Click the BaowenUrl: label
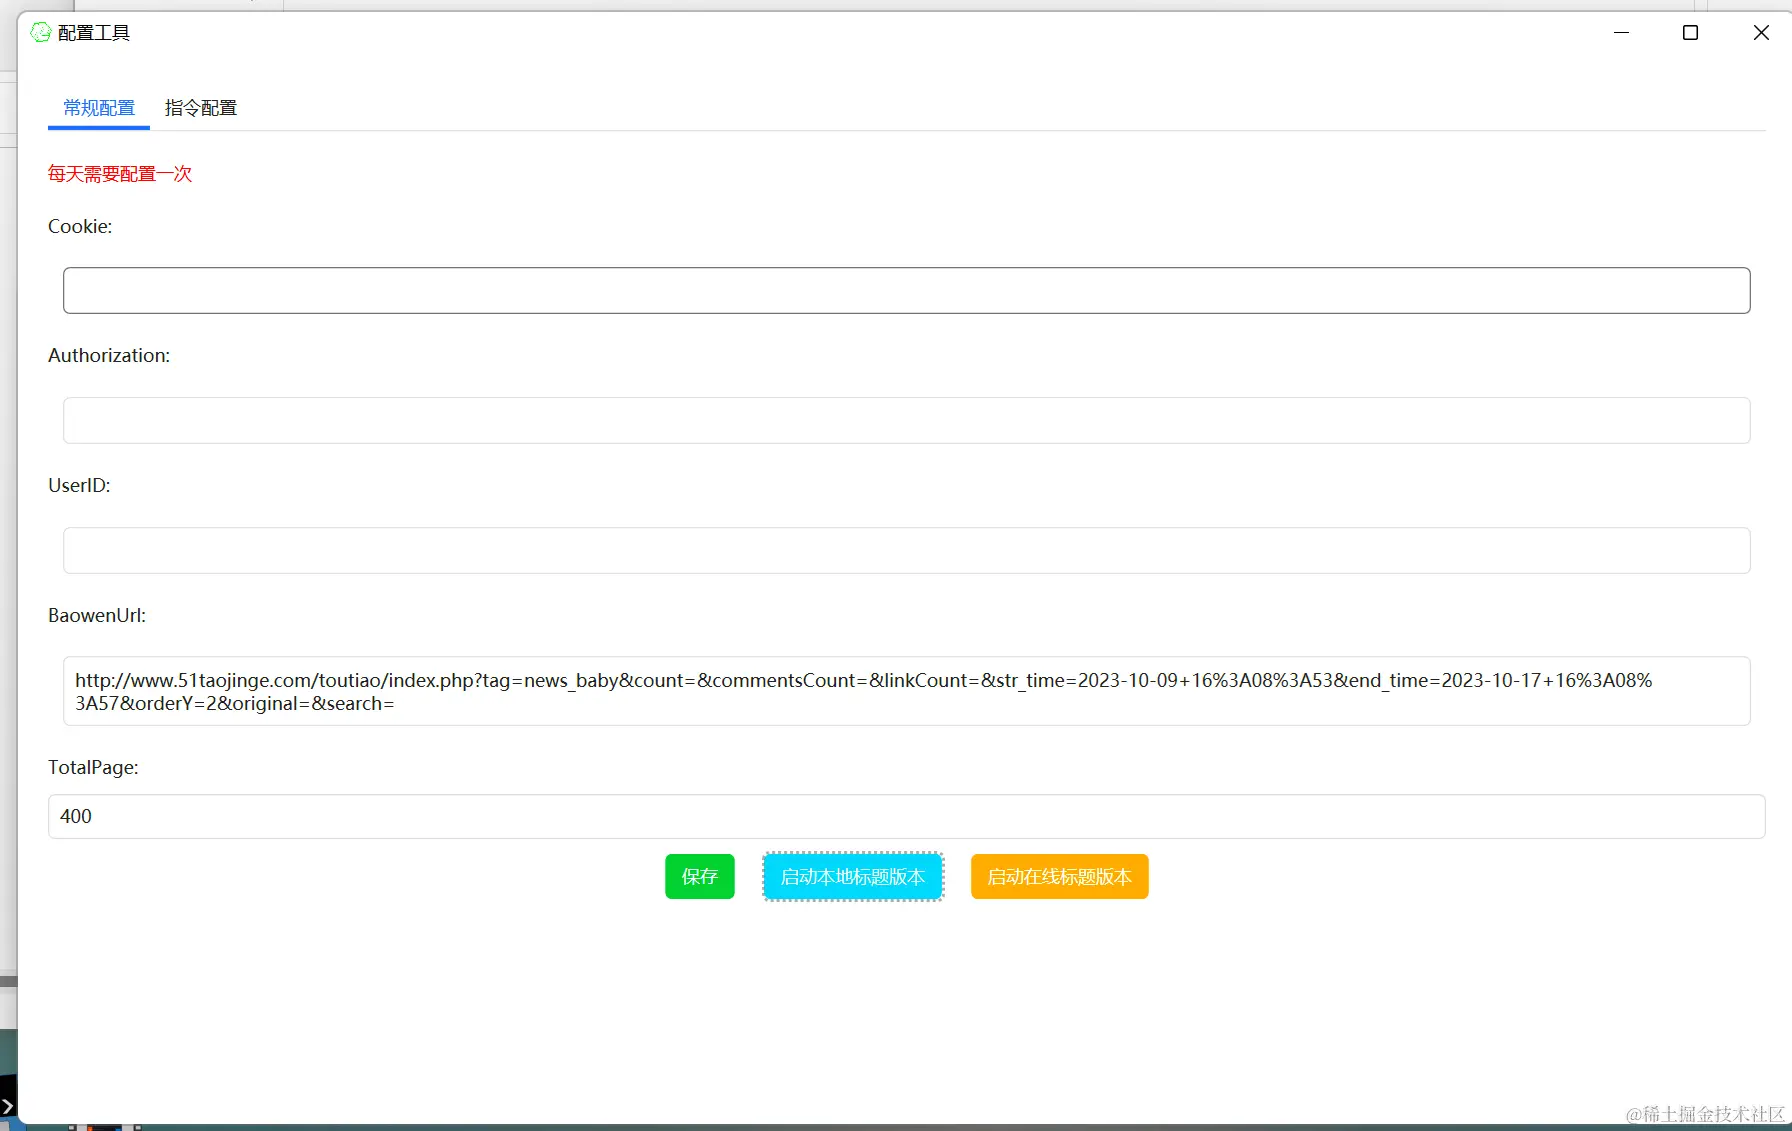Screen dimensions: 1792x1131 point(97,616)
